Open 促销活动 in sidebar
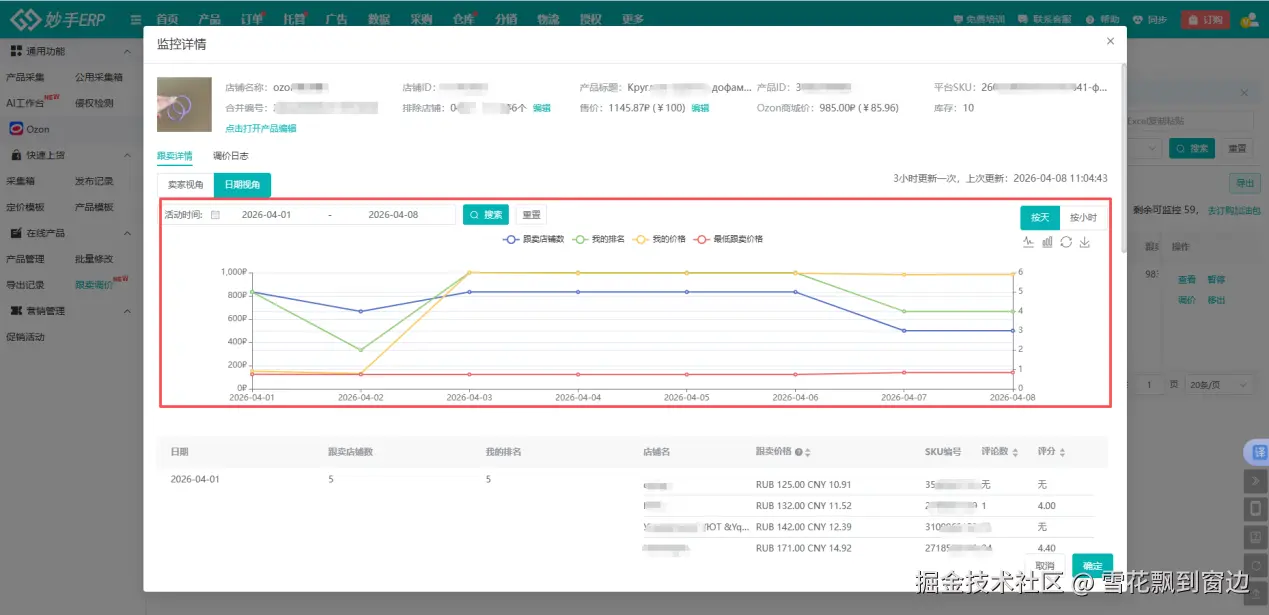The height and width of the screenshot is (615, 1269). pos(25,337)
